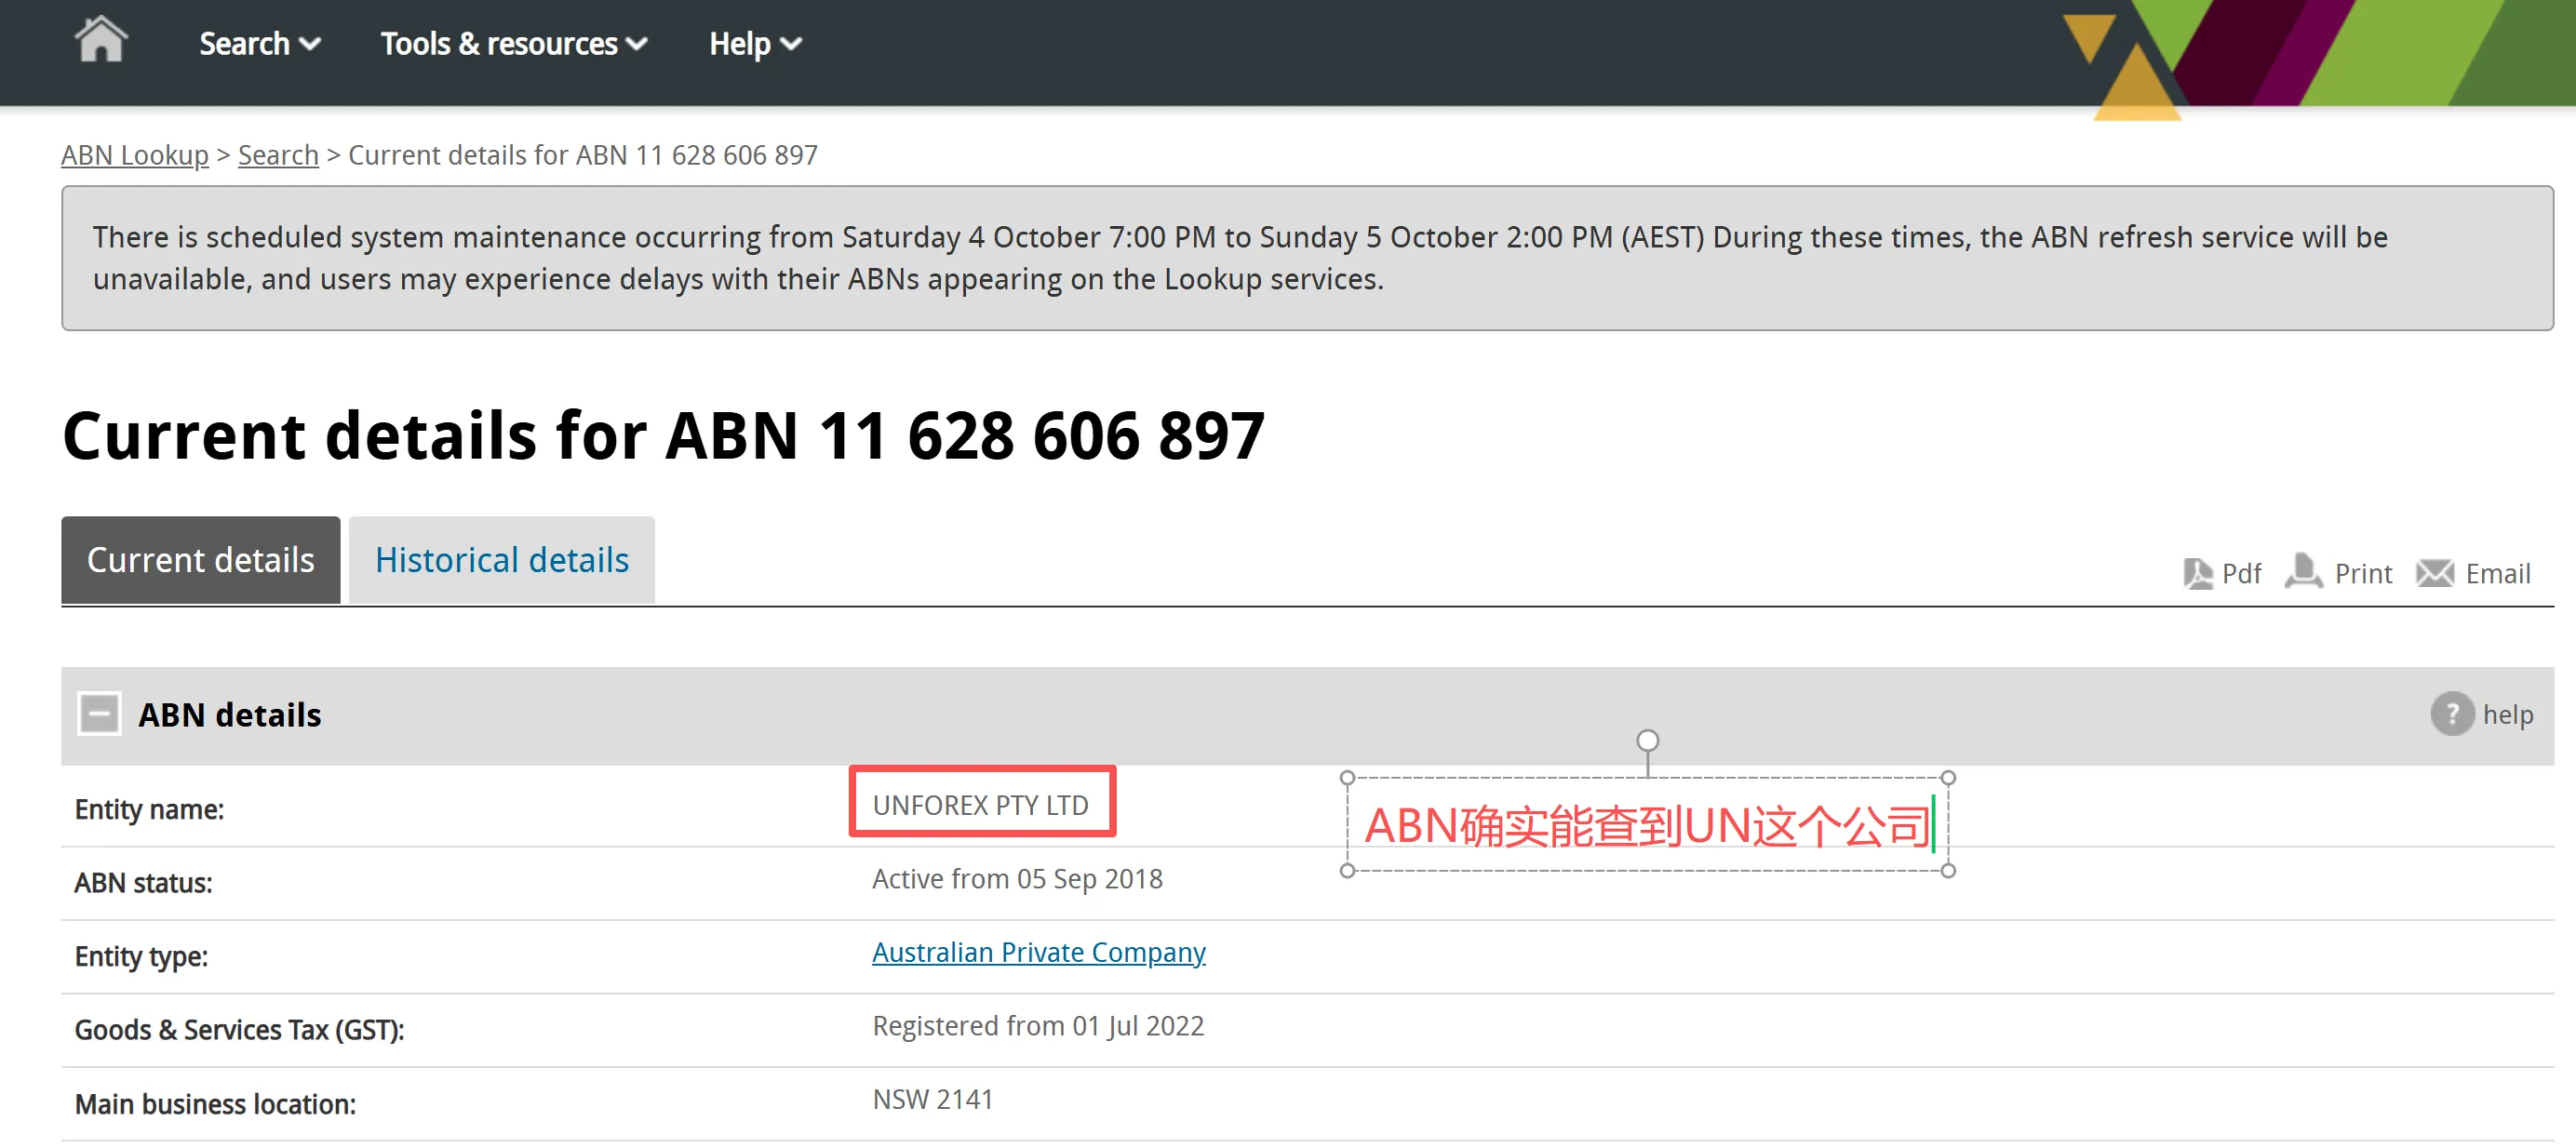Click the Main business location label

pos(215,1104)
